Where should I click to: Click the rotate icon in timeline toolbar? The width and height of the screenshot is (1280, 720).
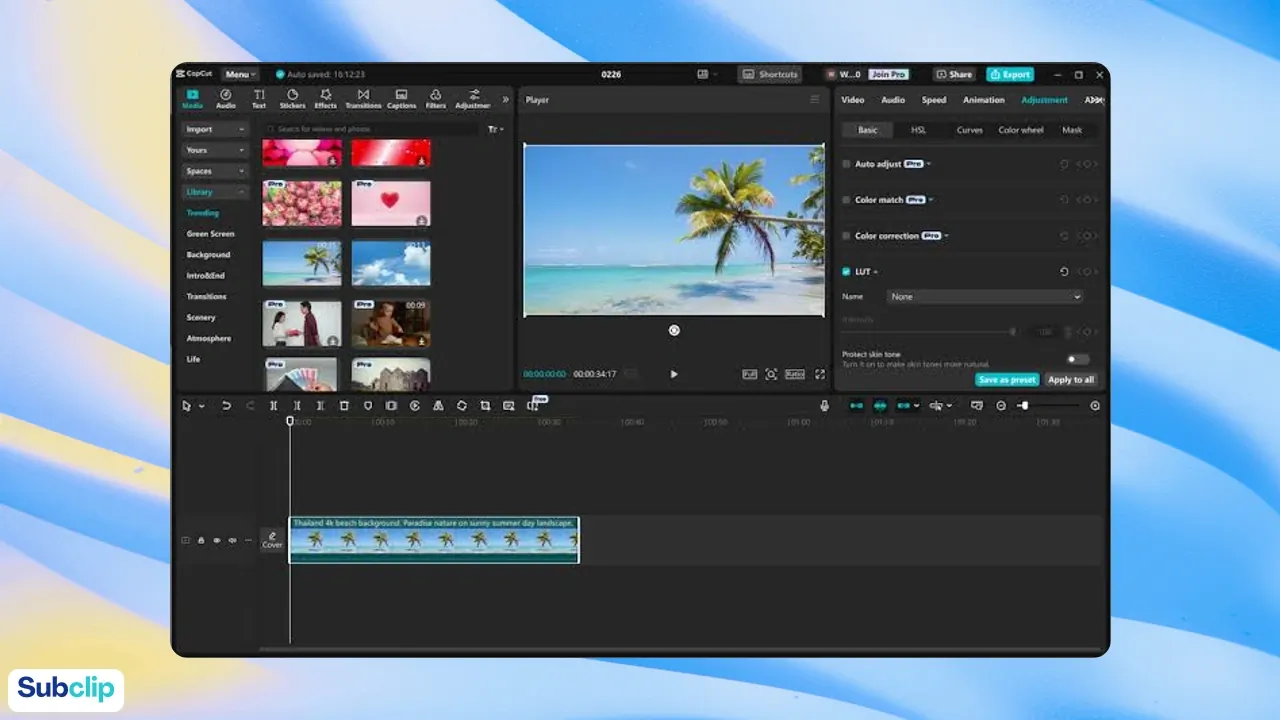pyautogui.click(x=461, y=405)
